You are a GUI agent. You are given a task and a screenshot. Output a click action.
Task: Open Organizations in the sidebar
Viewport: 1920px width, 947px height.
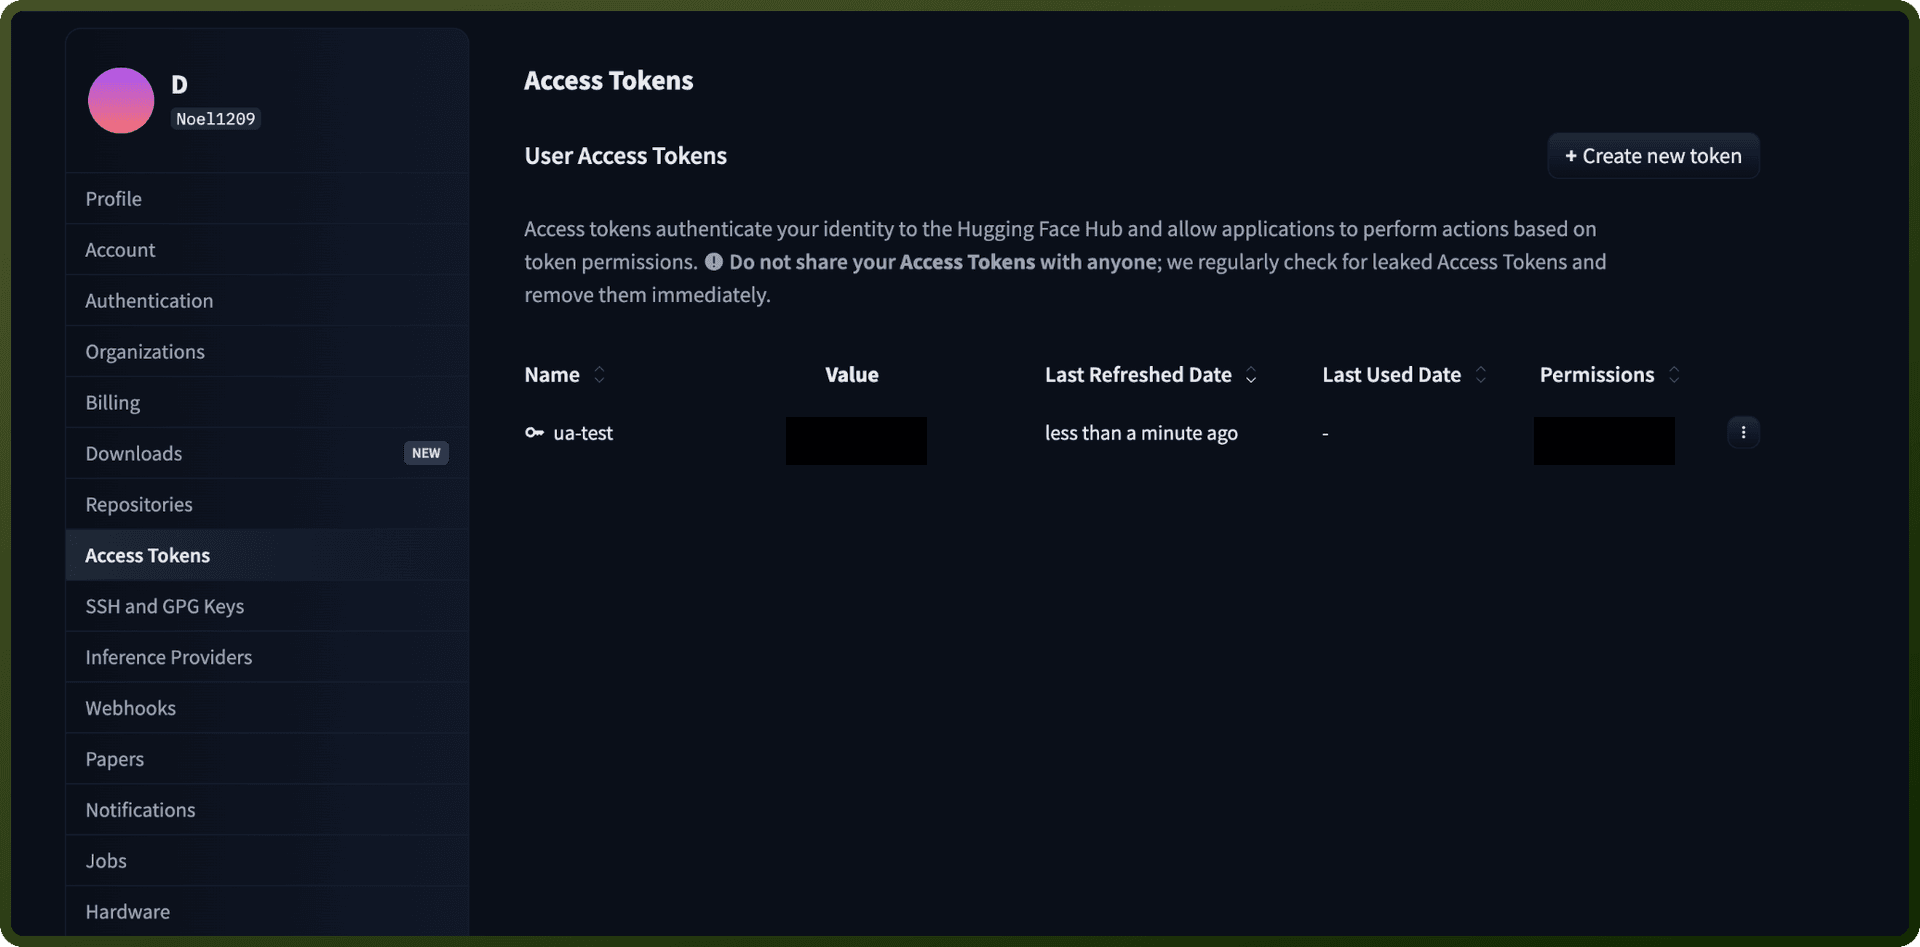(267, 352)
